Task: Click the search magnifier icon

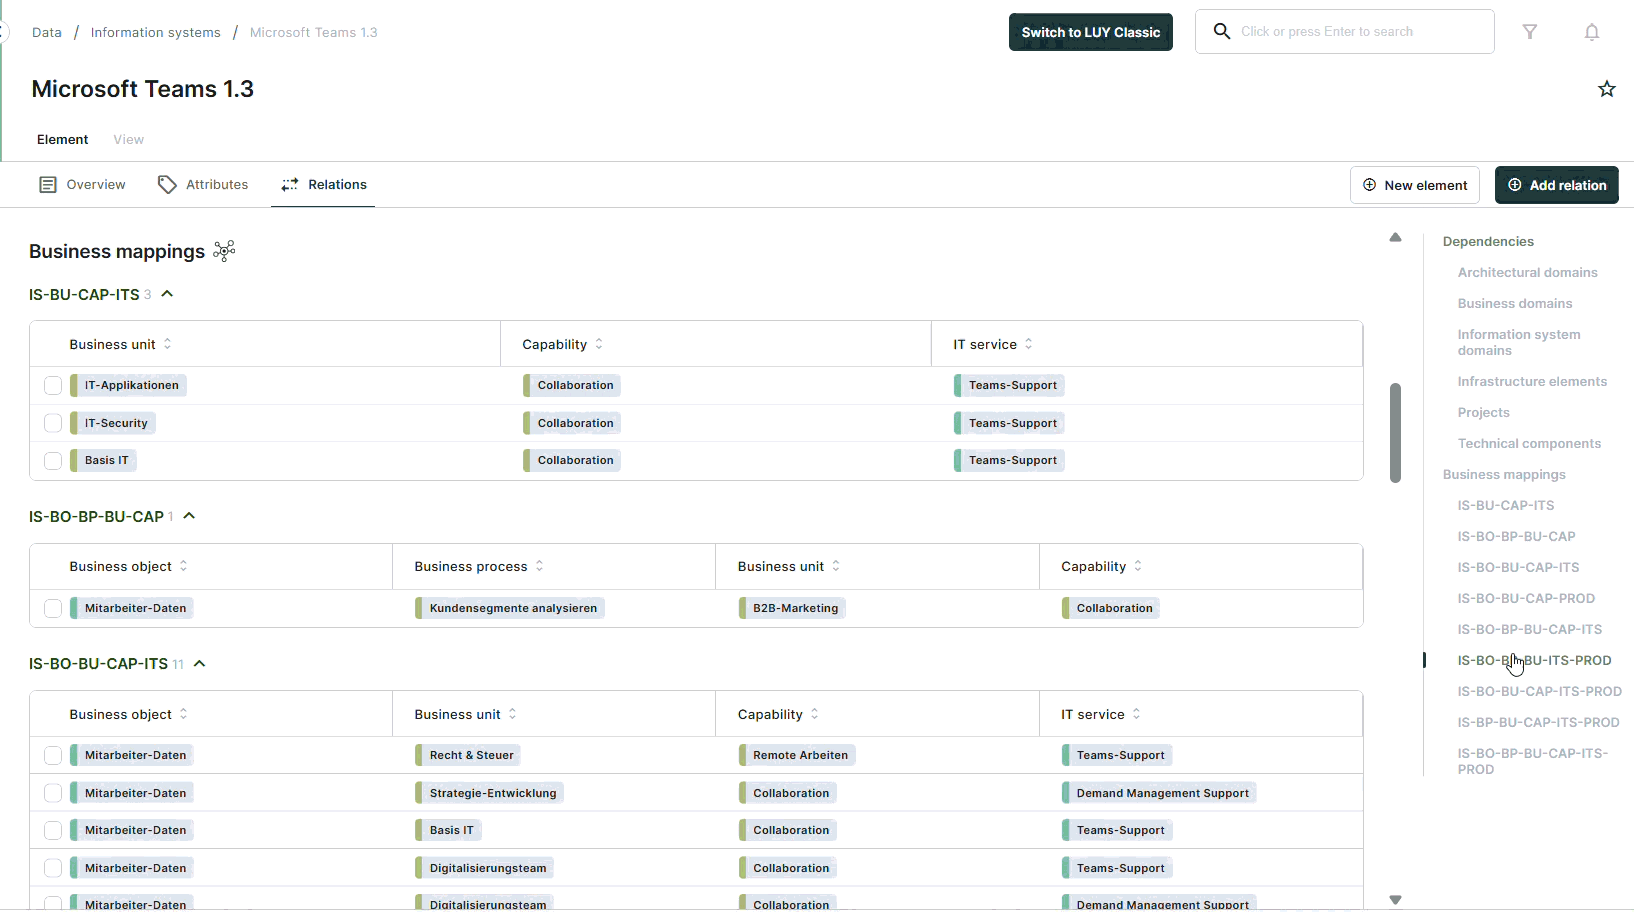Action: pyautogui.click(x=1222, y=32)
